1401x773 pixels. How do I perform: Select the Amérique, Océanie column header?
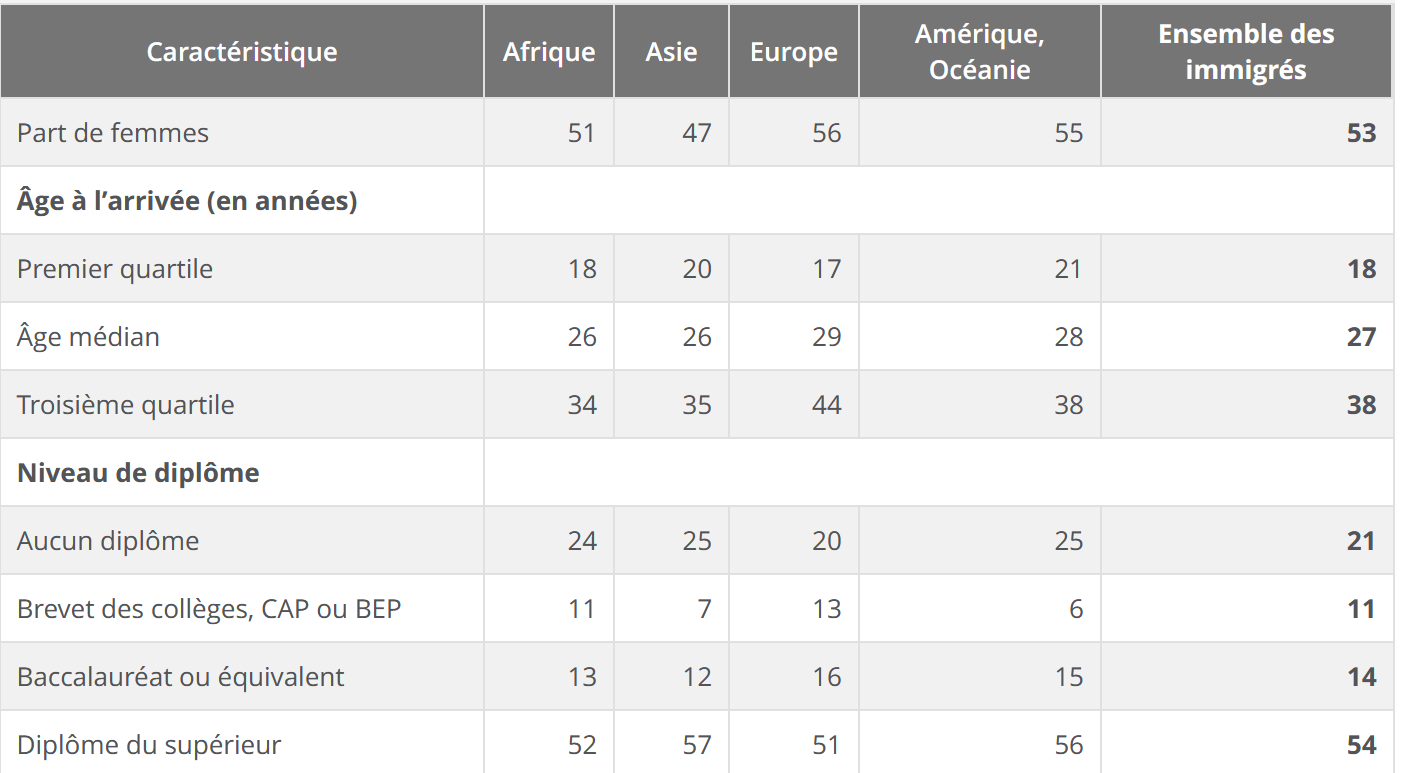coord(979,52)
